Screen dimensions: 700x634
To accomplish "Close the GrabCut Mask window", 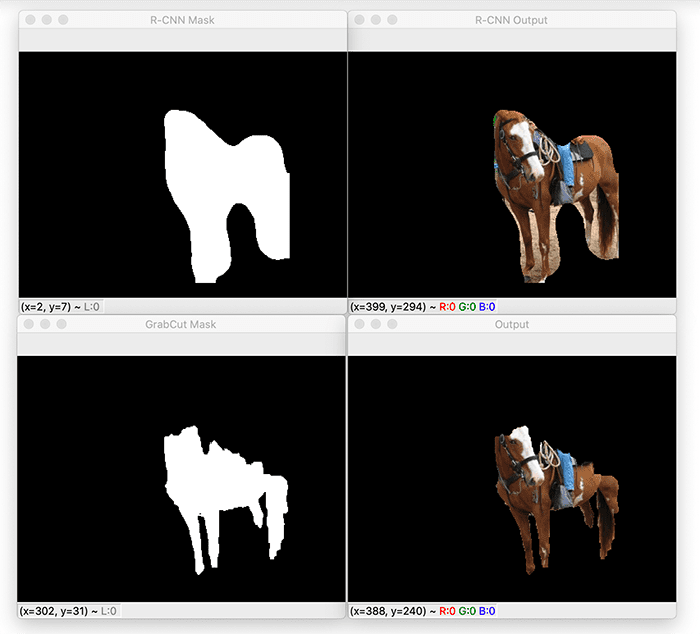I will [x=30, y=325].
